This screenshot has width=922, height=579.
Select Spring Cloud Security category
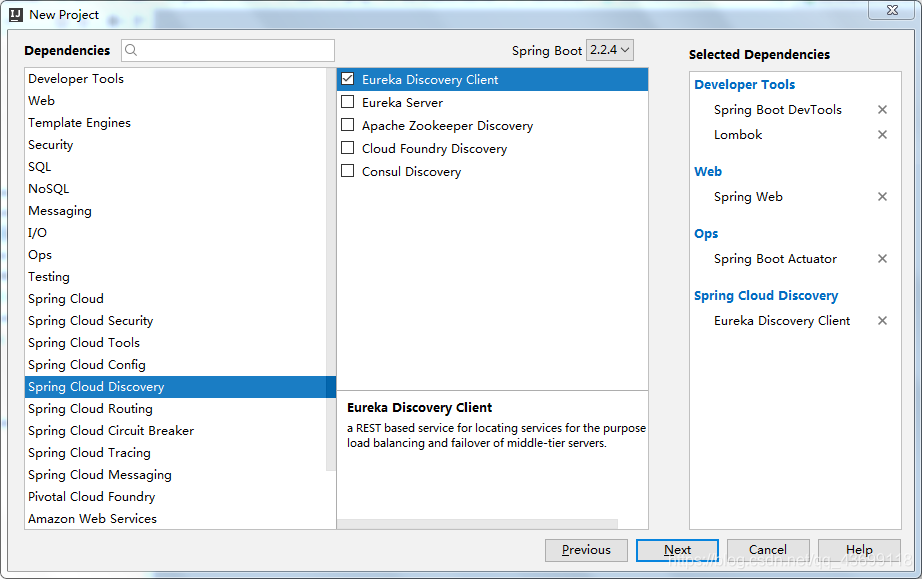coord(176,321)
